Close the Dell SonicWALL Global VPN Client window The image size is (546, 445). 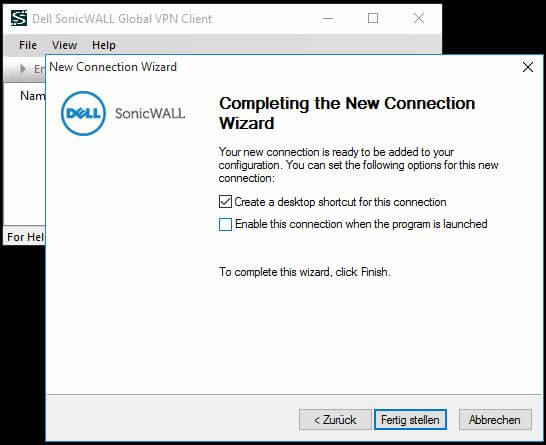[419, 18]
